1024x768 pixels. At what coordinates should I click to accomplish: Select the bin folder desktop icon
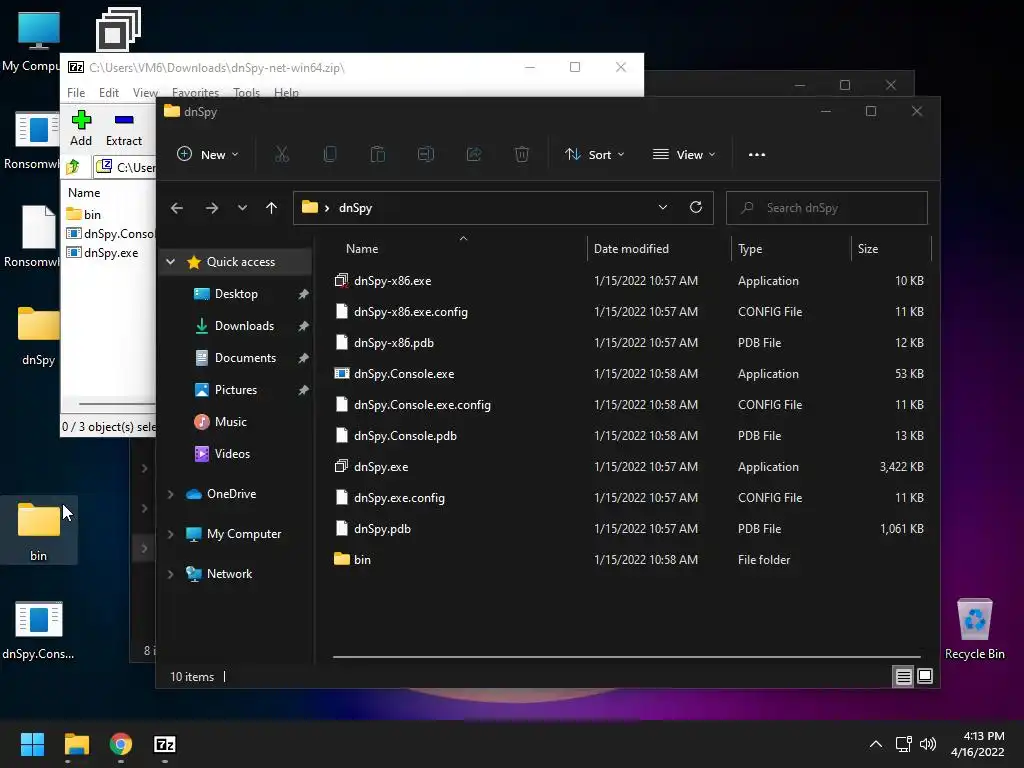pos(39,531)
